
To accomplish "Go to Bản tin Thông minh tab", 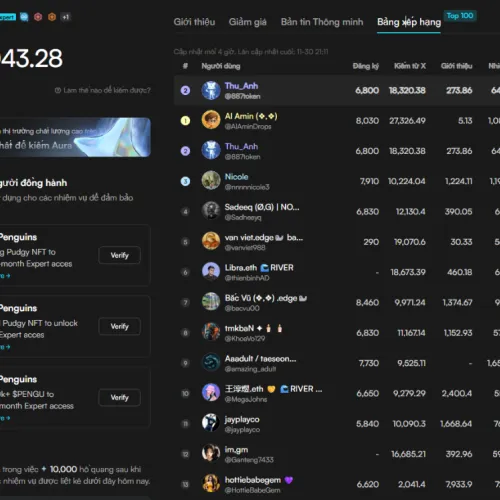I will coord(322,22).
